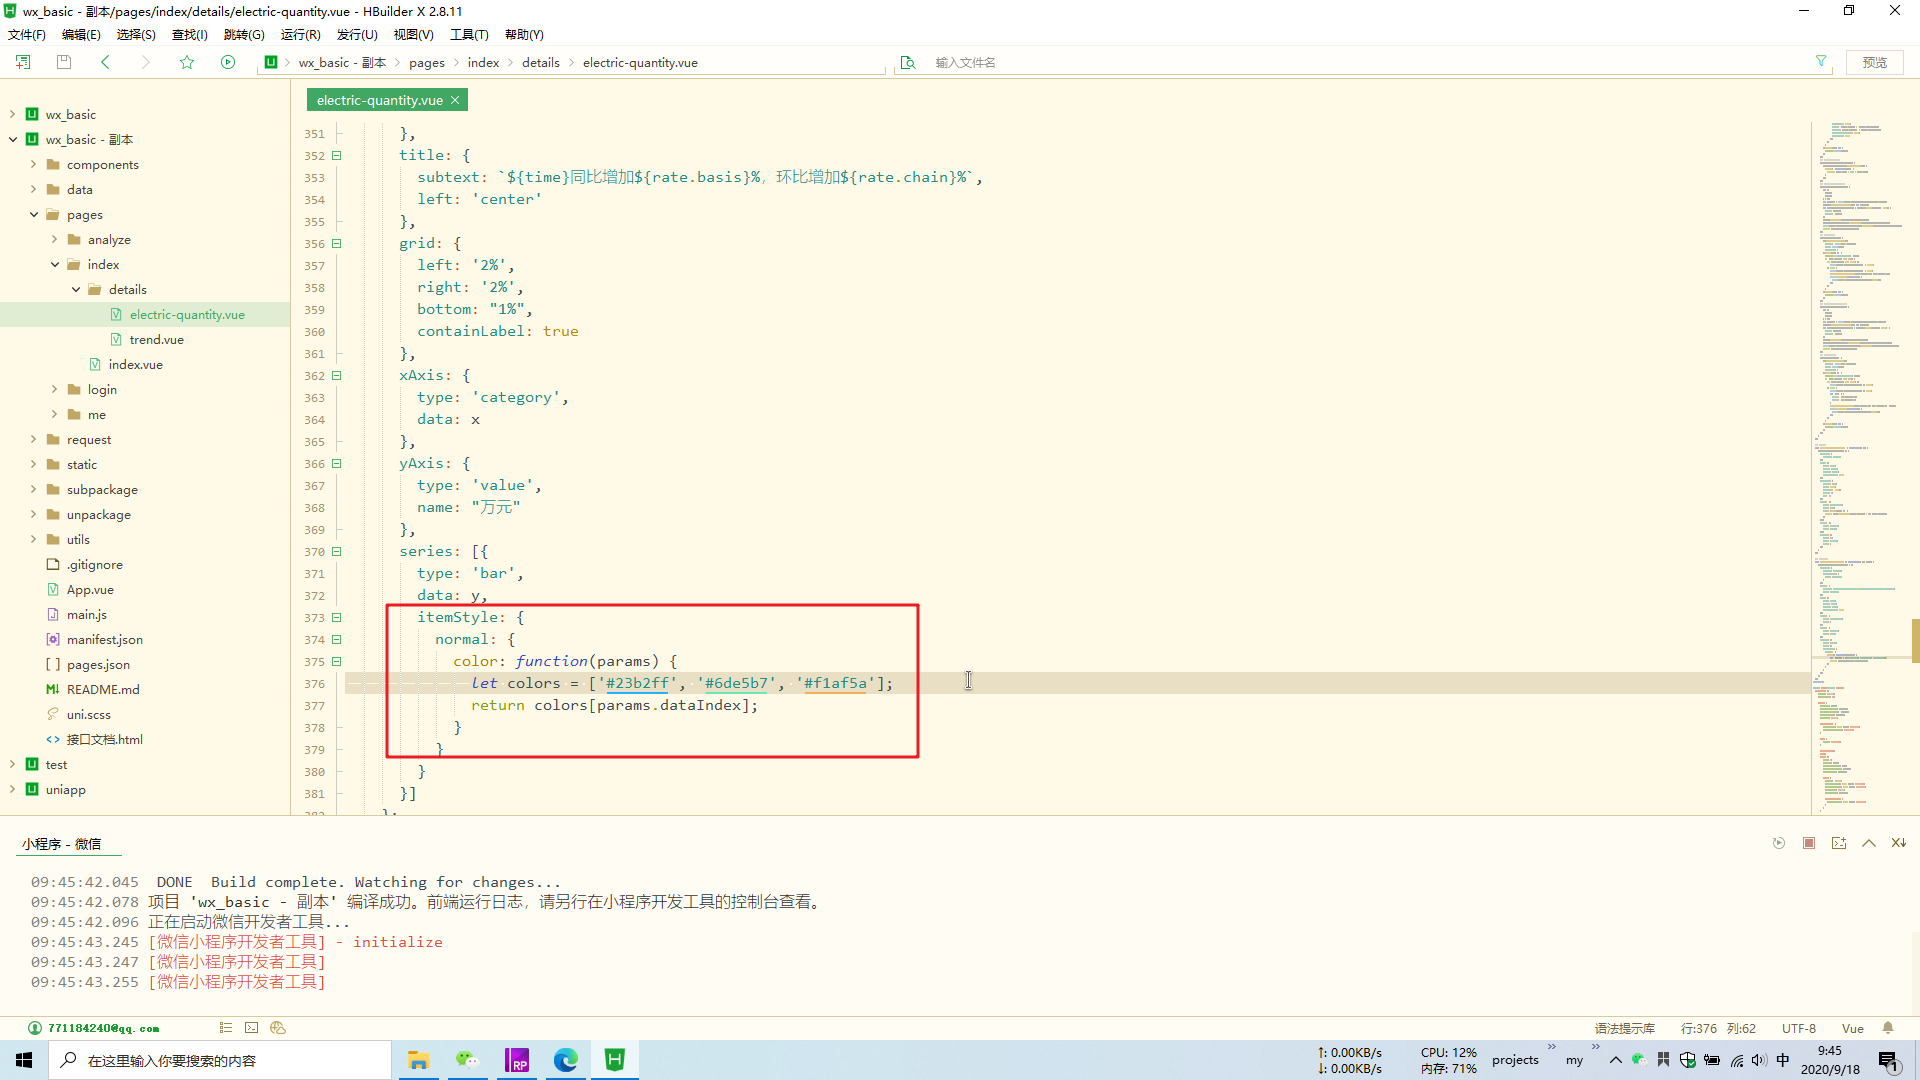Click the preview button at top right

coord(1874,62)
